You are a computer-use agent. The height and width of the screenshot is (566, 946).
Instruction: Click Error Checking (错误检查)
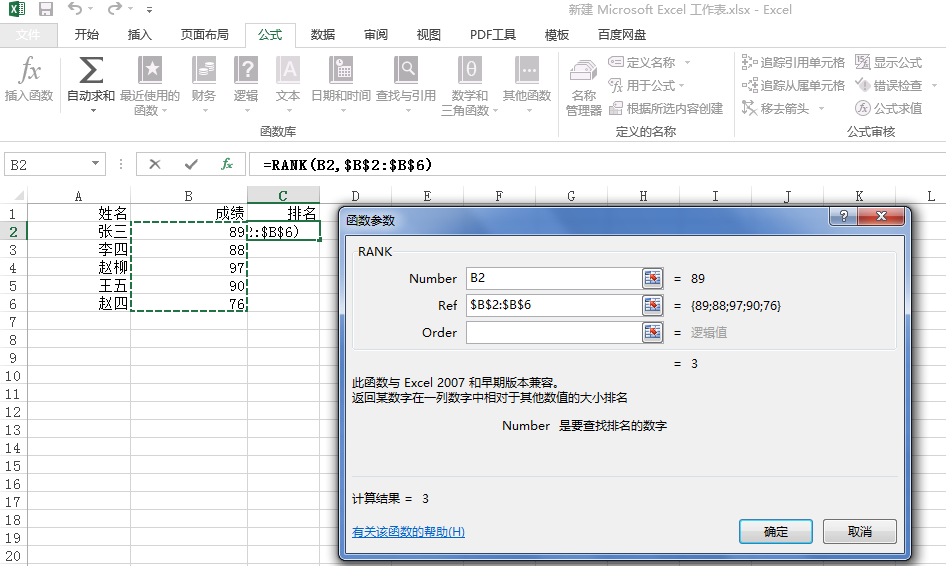point(888,85)
